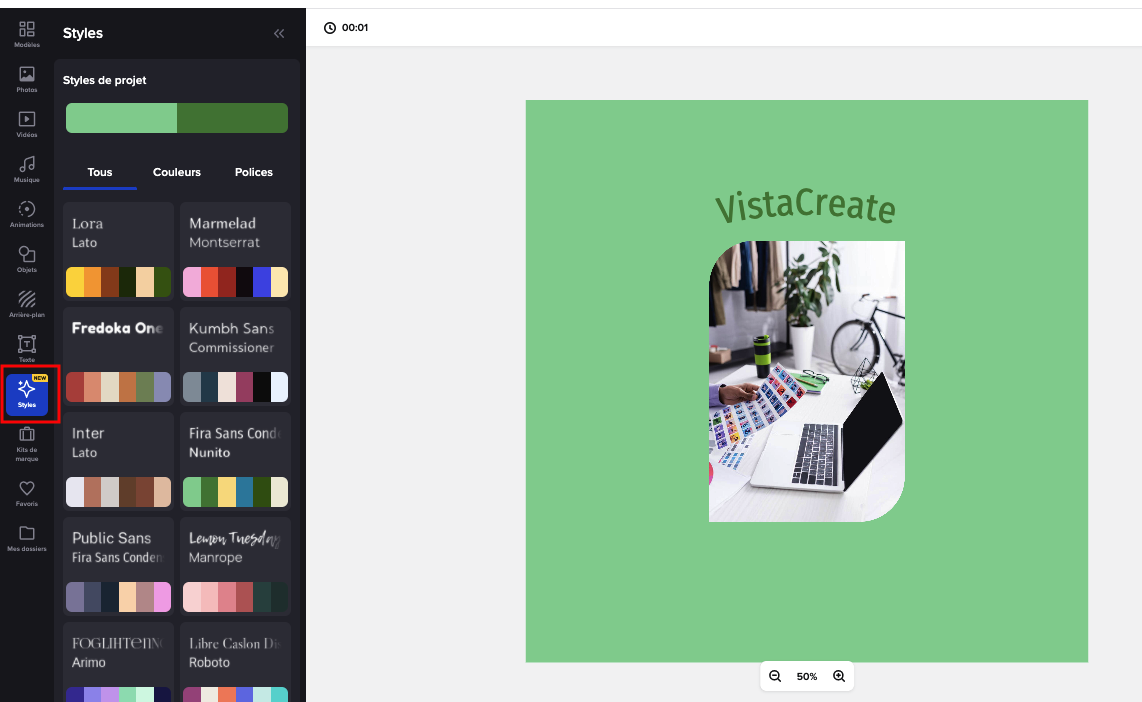Select the office photo on canvas
The width and height of the screenshot is (1142, 702).
(x=807, y=382)
